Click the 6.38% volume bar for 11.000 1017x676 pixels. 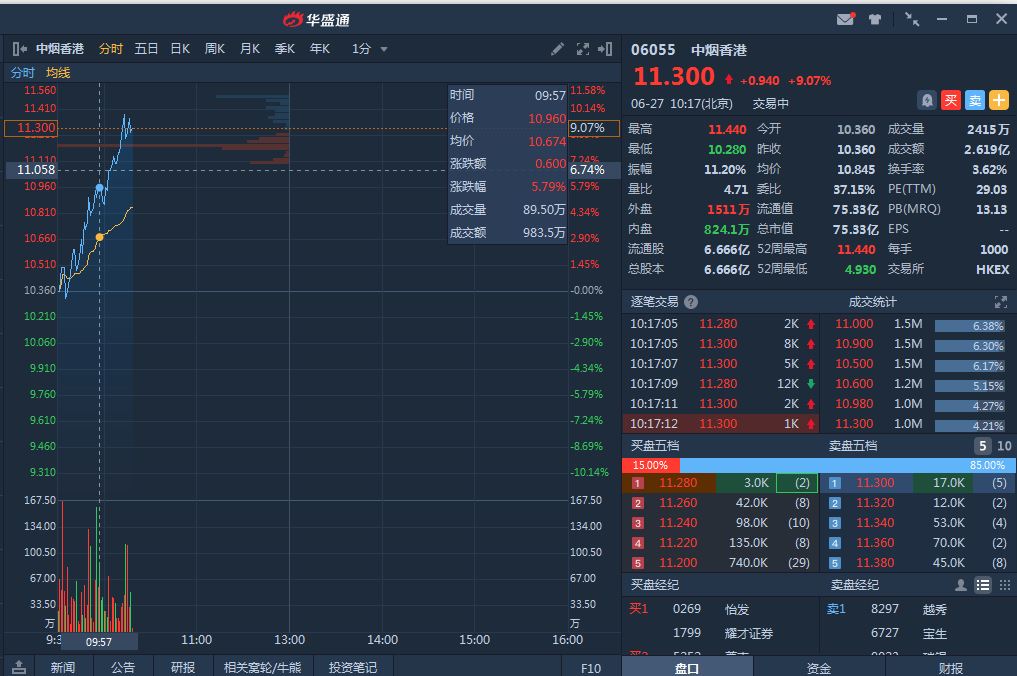970,326
